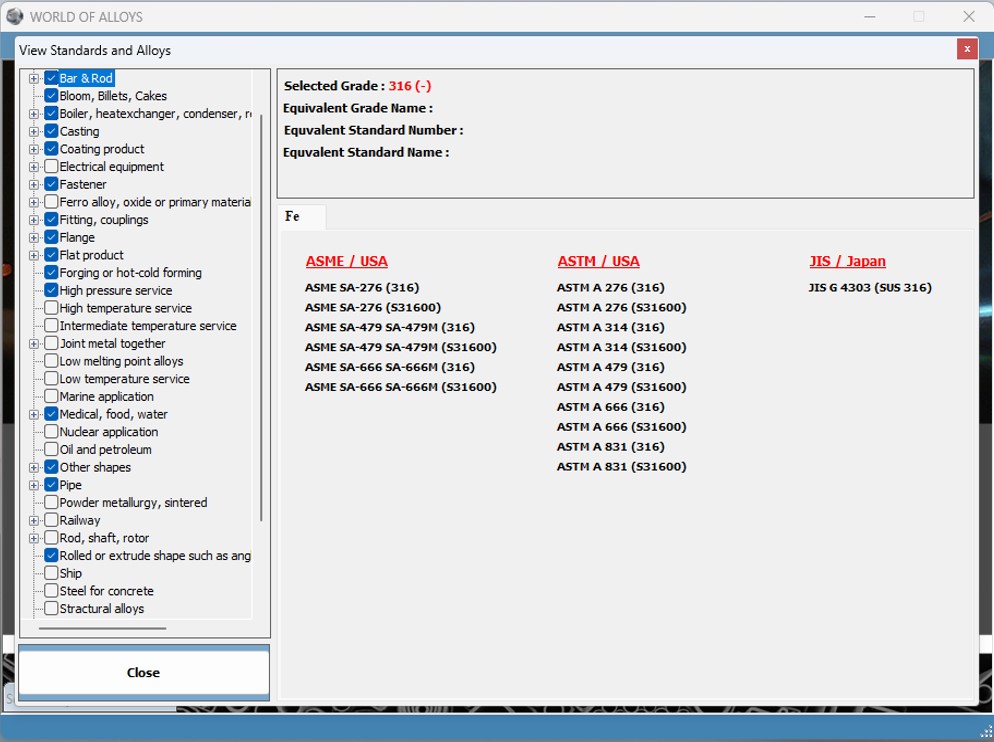Select Powder metallurgy, sintered item

coord(133,502)
